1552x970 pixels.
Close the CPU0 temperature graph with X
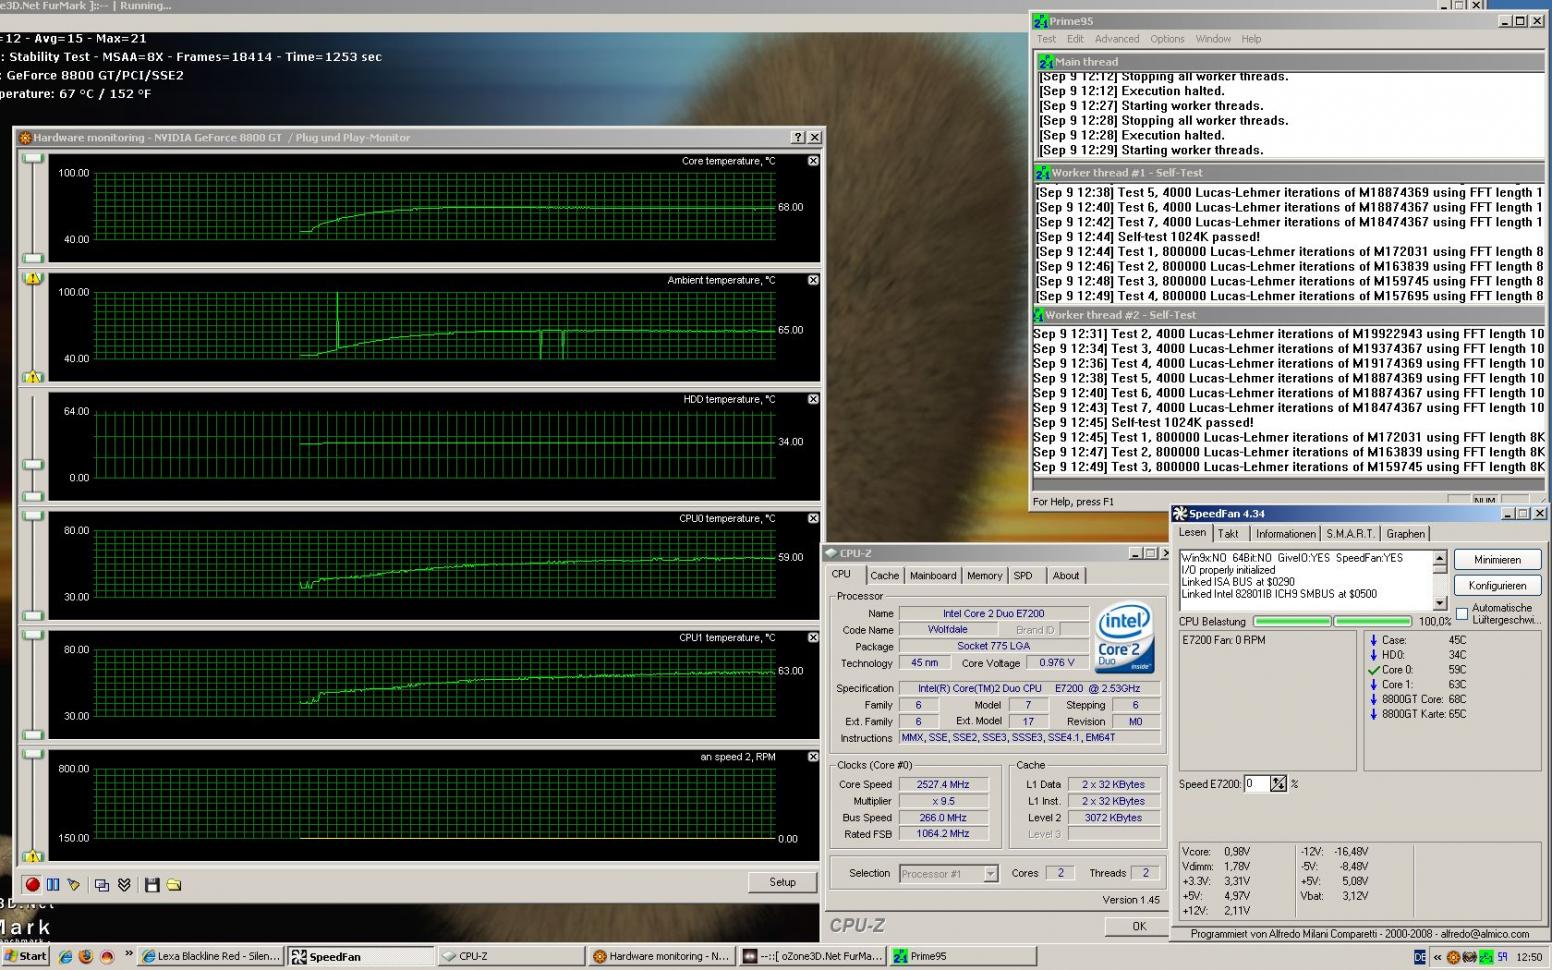click(813, 518)
